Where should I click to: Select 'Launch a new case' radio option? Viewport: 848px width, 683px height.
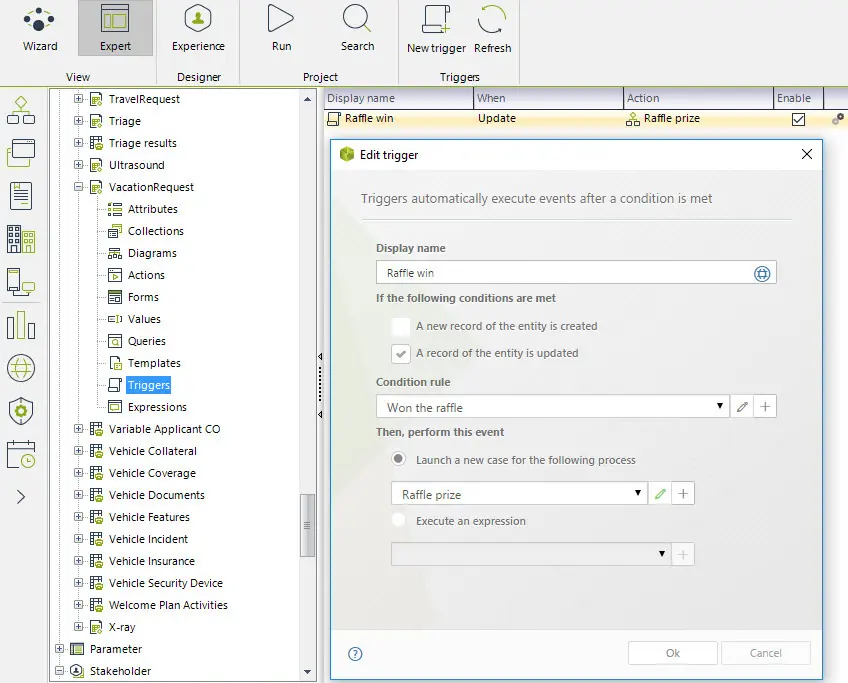(x=399, y=459)
